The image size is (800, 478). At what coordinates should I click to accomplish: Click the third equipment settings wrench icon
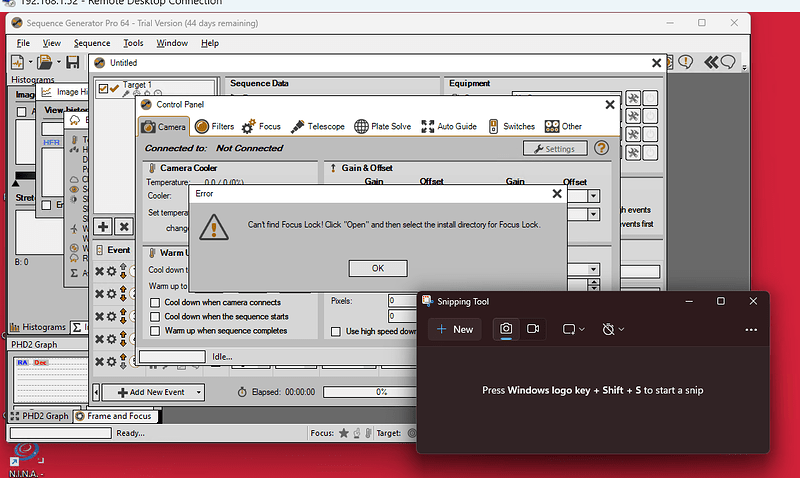pos(633,135)
